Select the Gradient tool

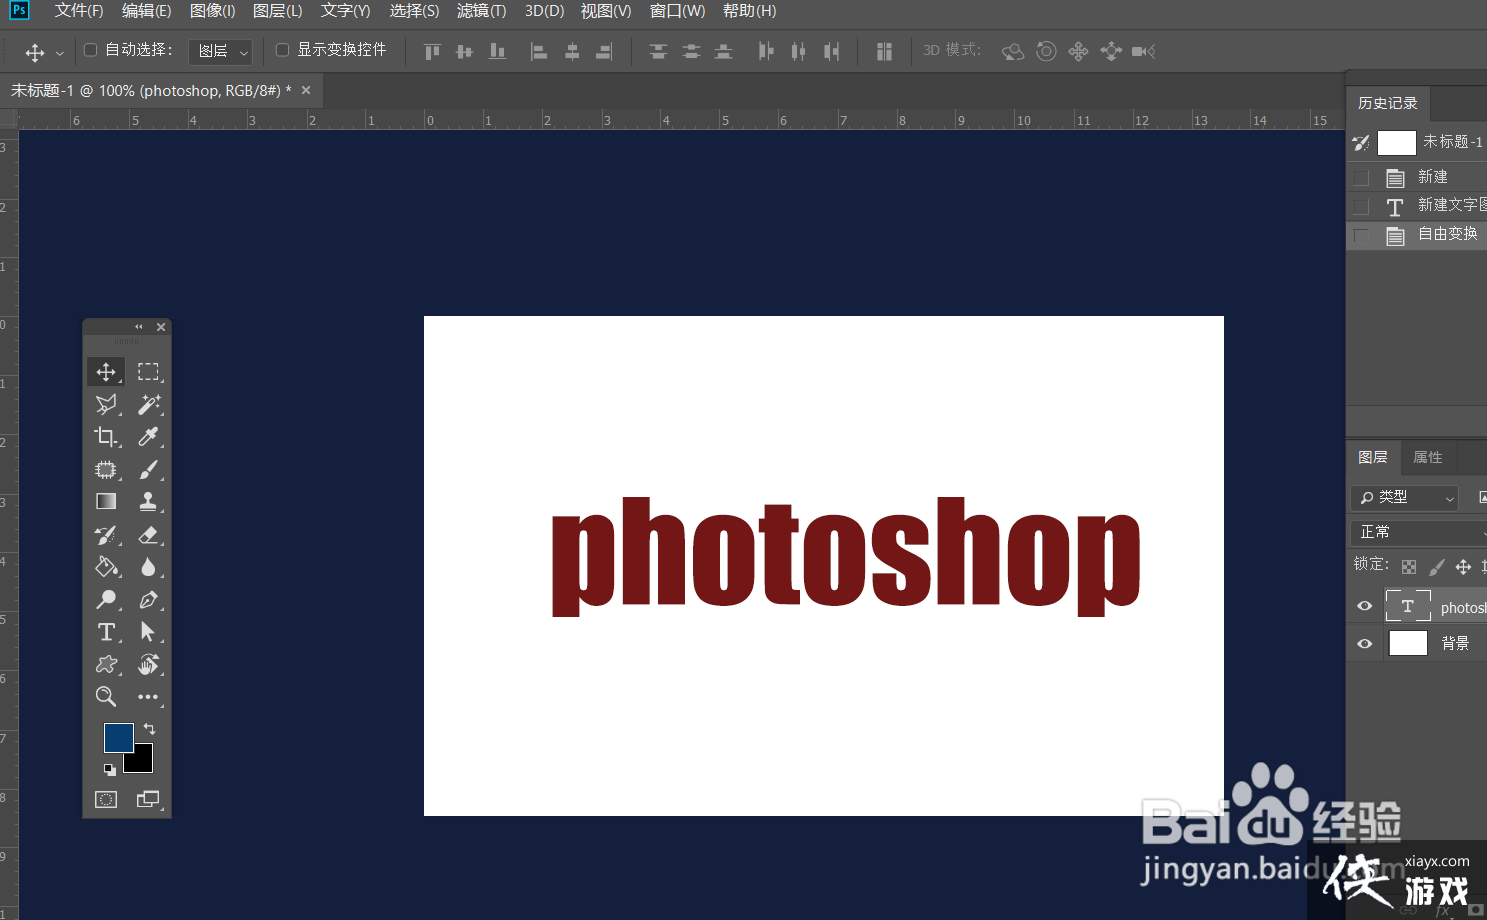click(106, 501)
